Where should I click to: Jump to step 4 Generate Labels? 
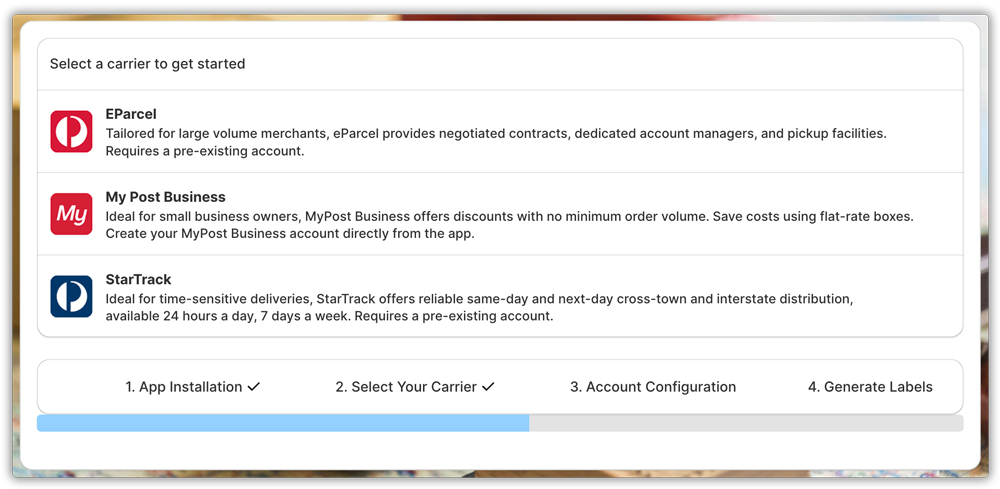[x=870, y=387]
